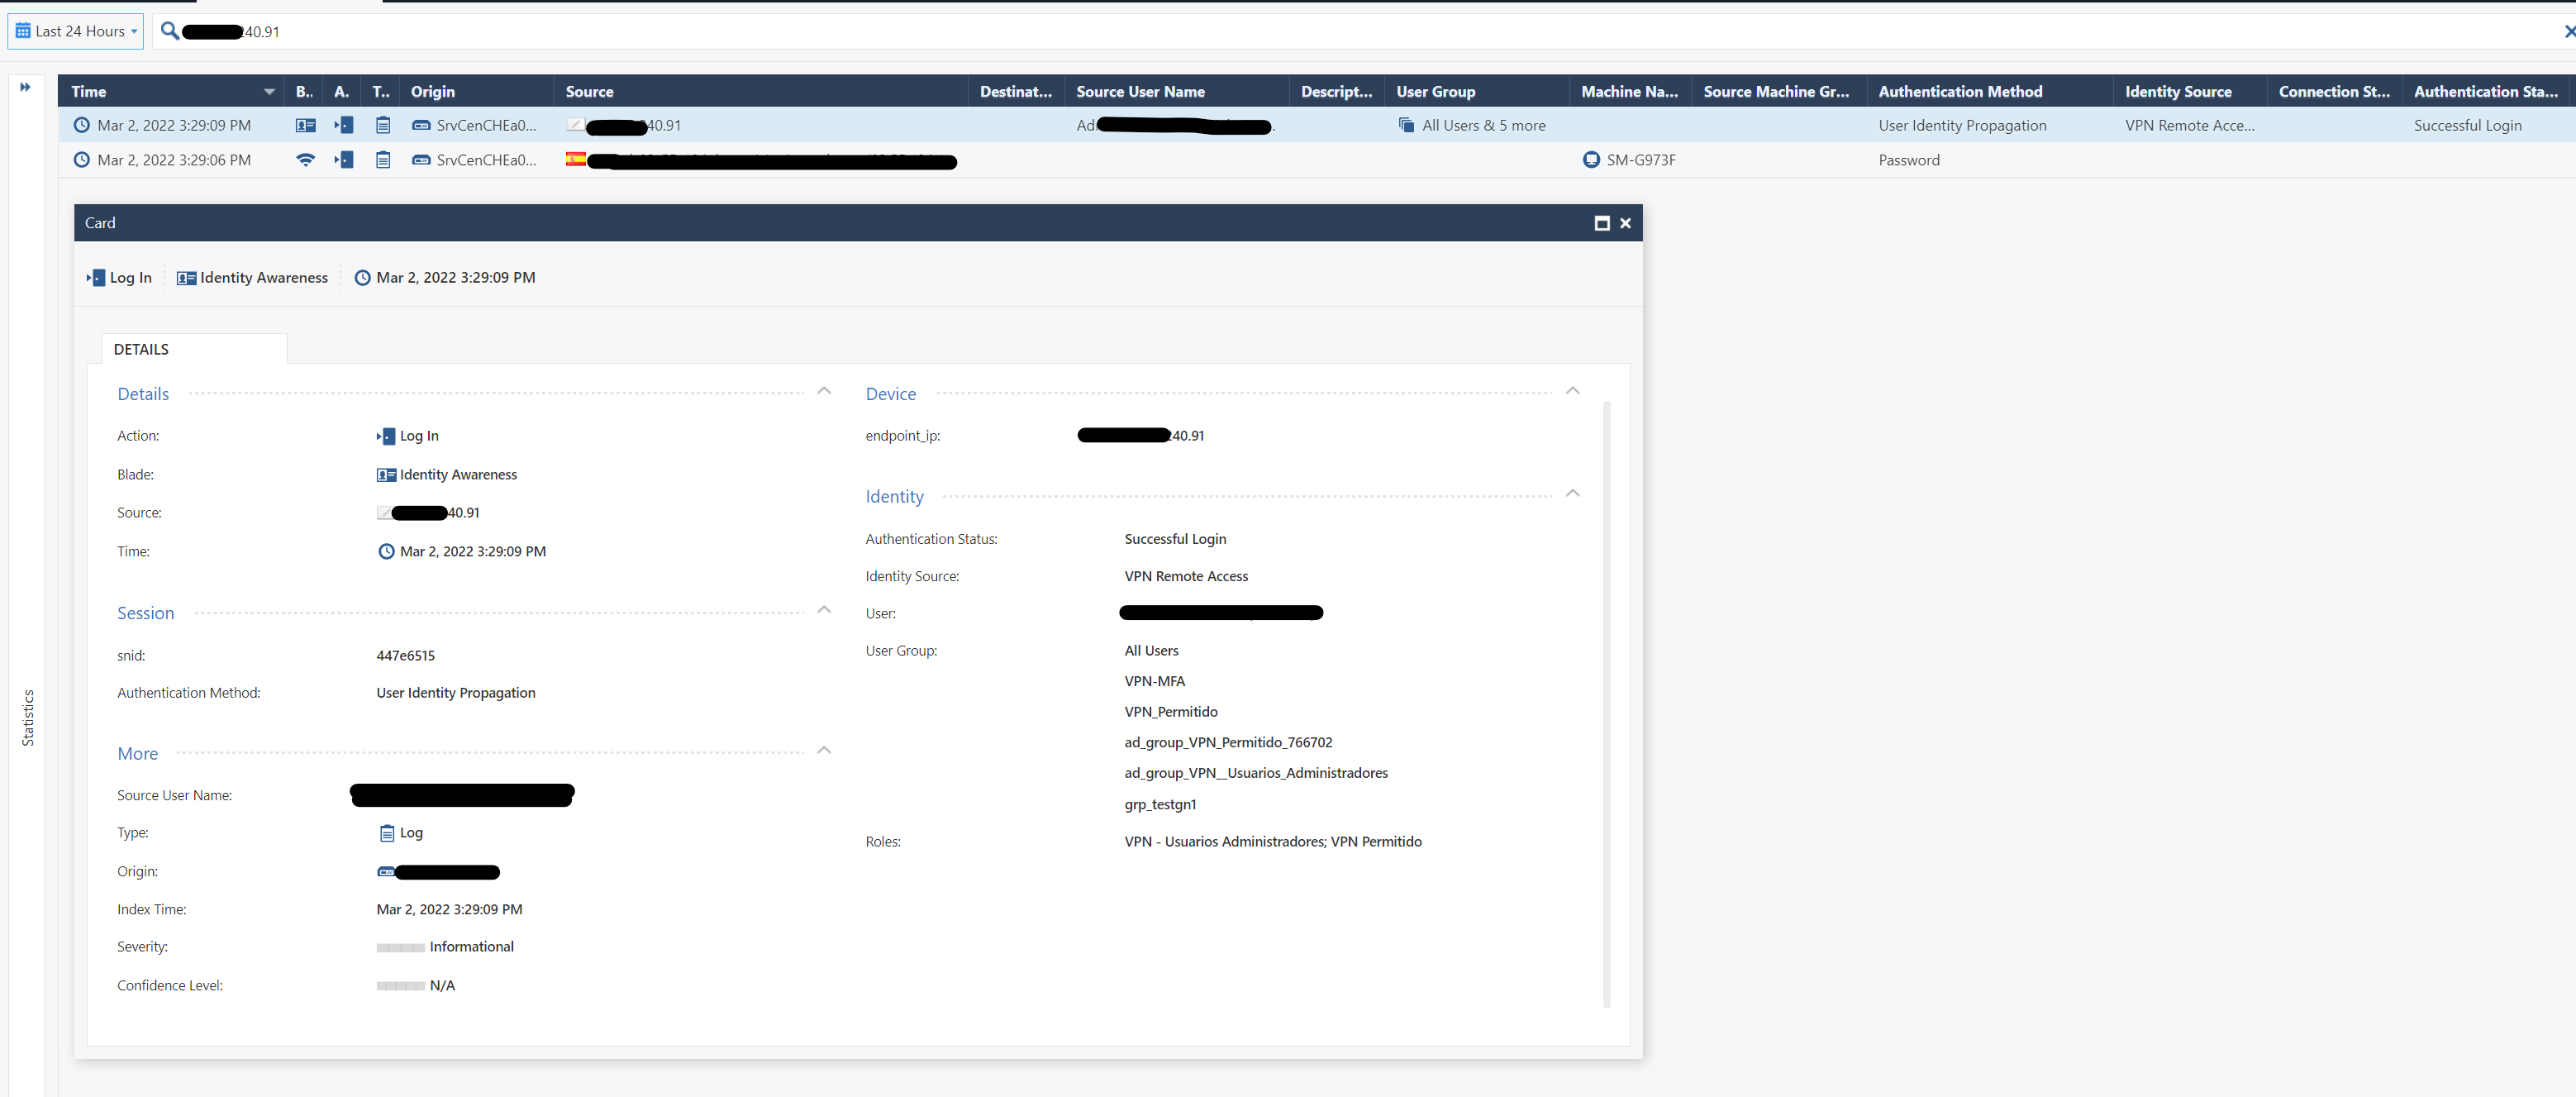
Task: Click the clock icon in Card header
Action: [363, 278]
